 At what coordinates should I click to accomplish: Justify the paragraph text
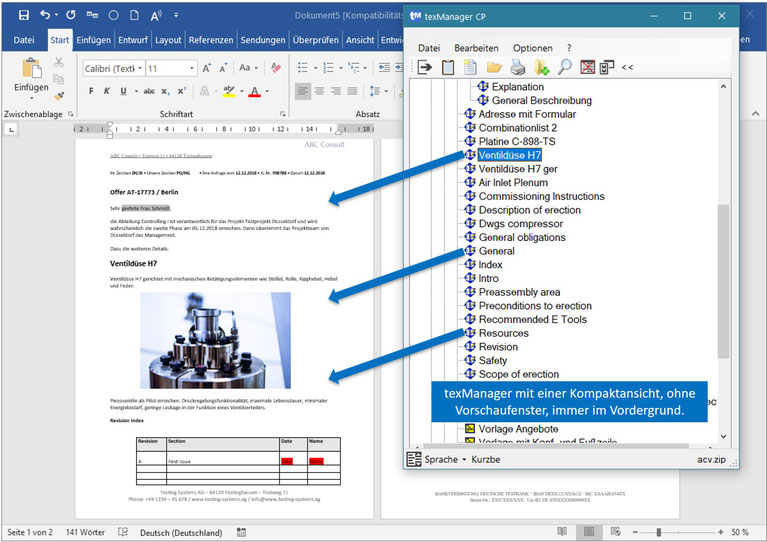click(x=352, y=91)
